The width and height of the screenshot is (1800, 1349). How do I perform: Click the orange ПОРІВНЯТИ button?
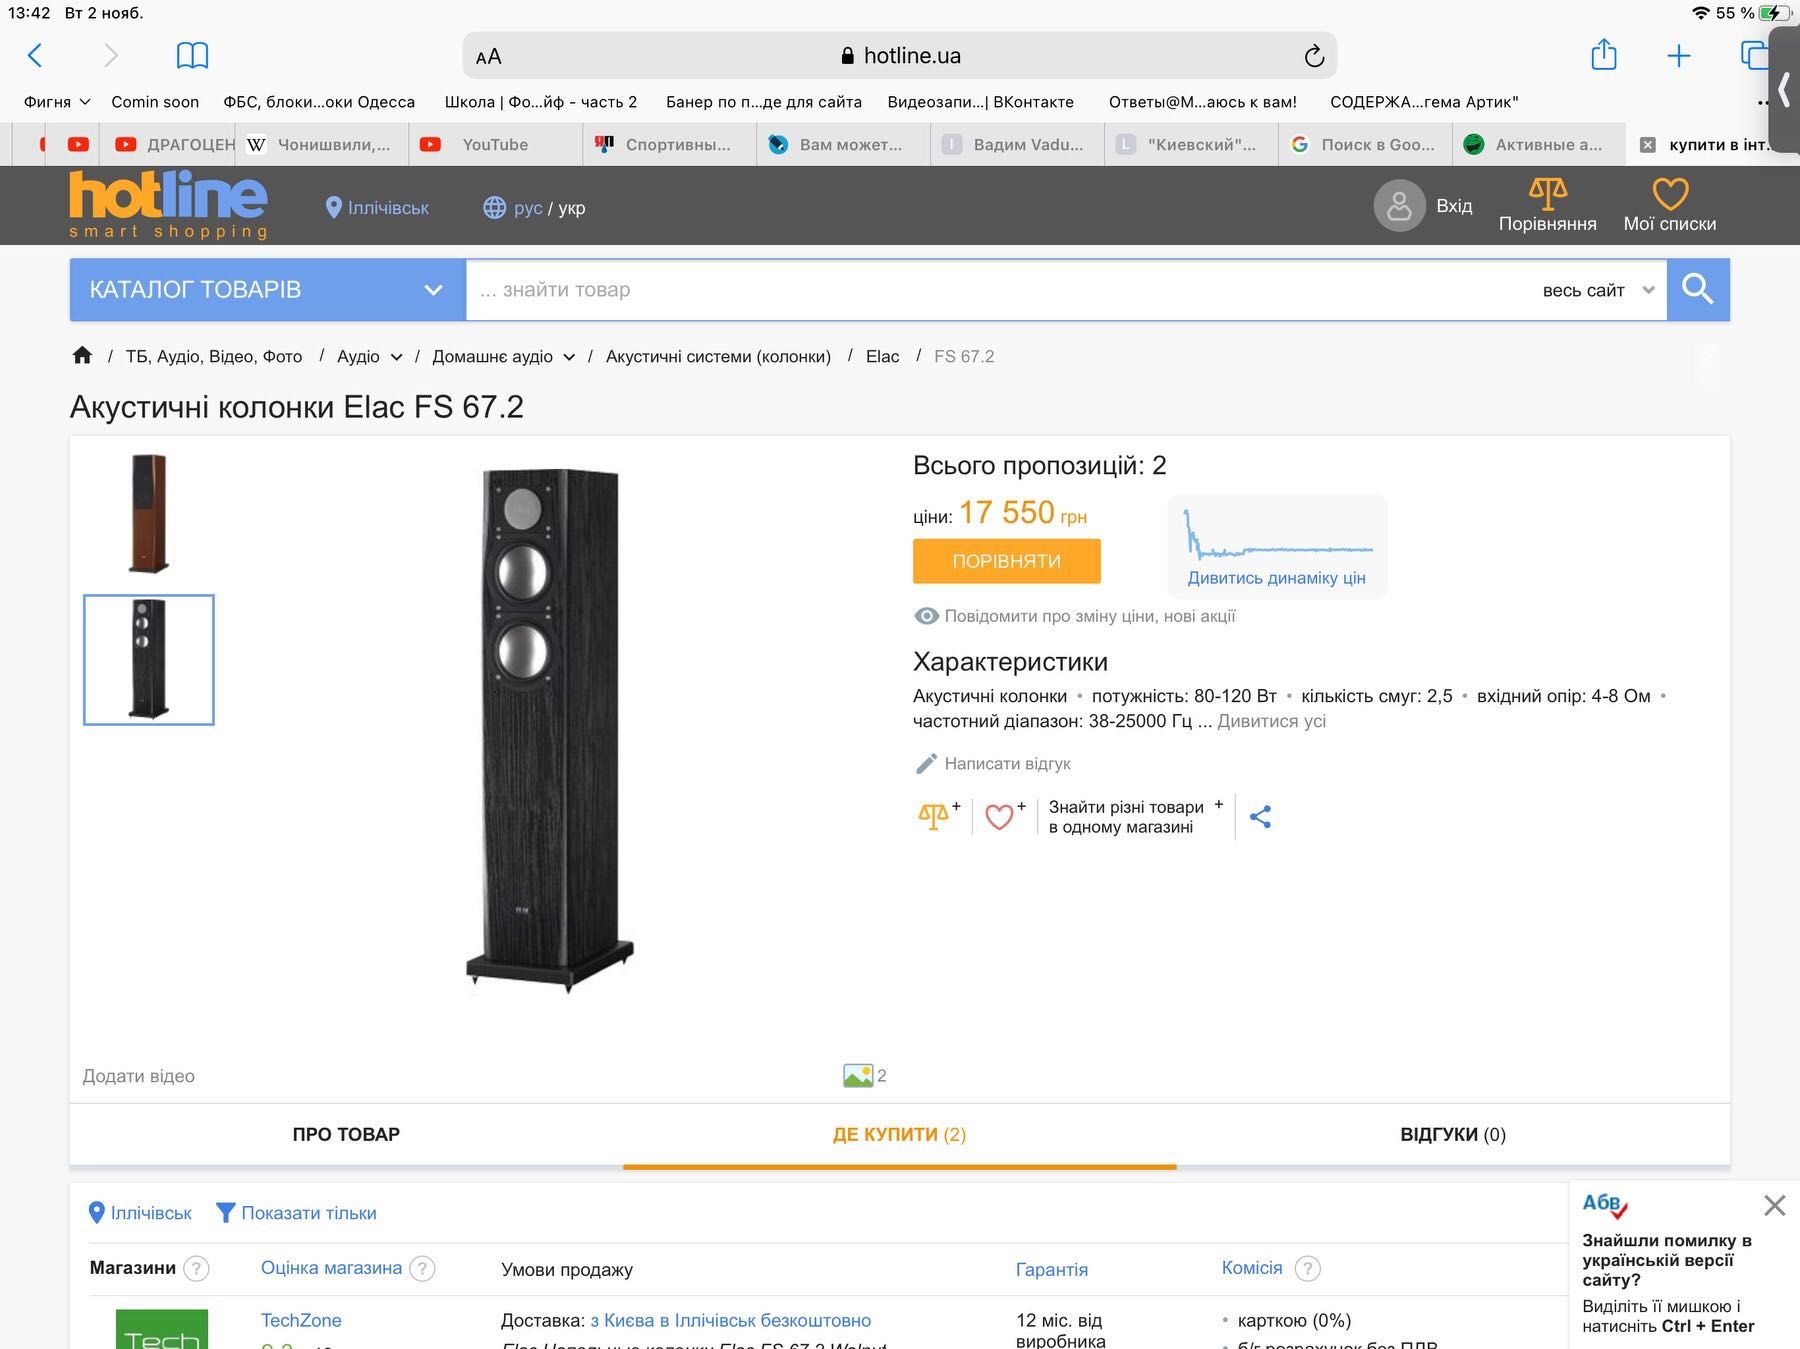pyautogui.click(x=1006, y=561)
